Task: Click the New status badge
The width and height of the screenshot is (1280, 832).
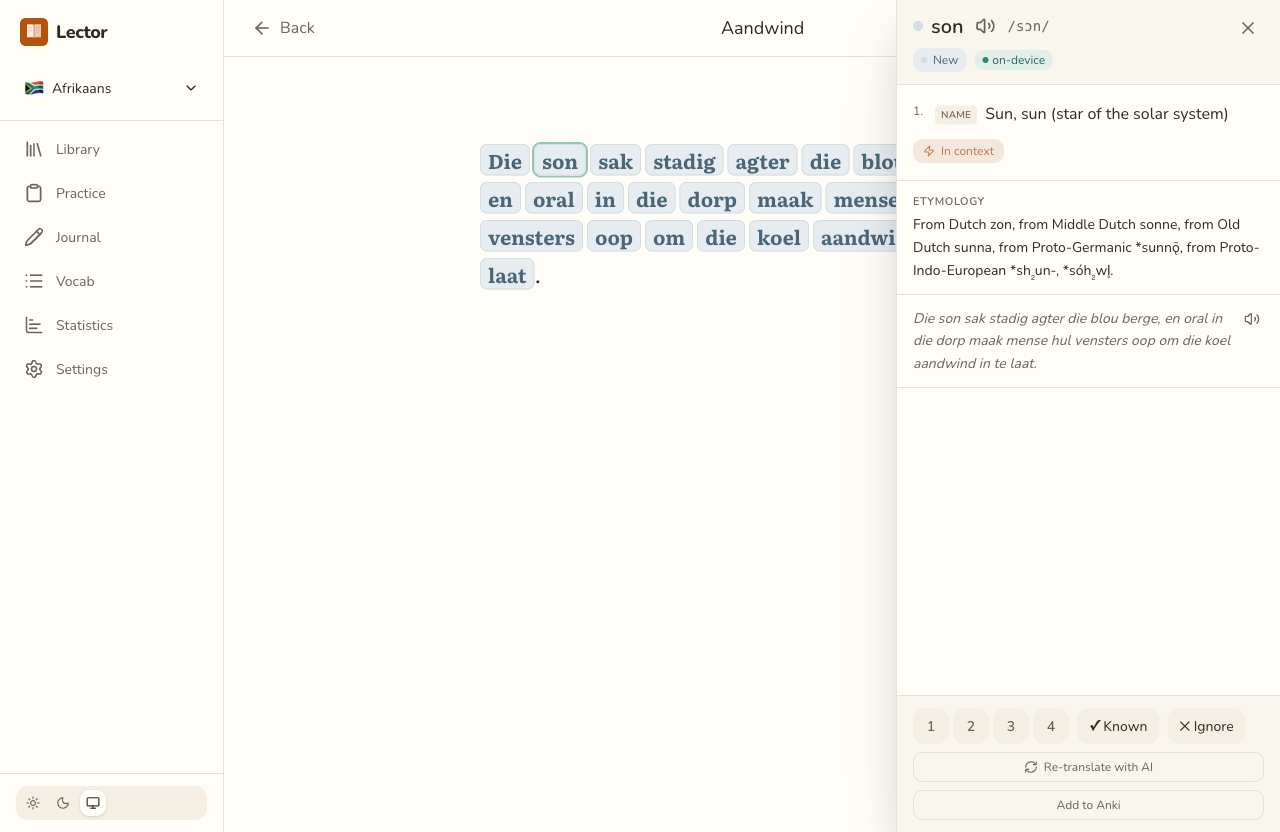Action: point(939,60)
